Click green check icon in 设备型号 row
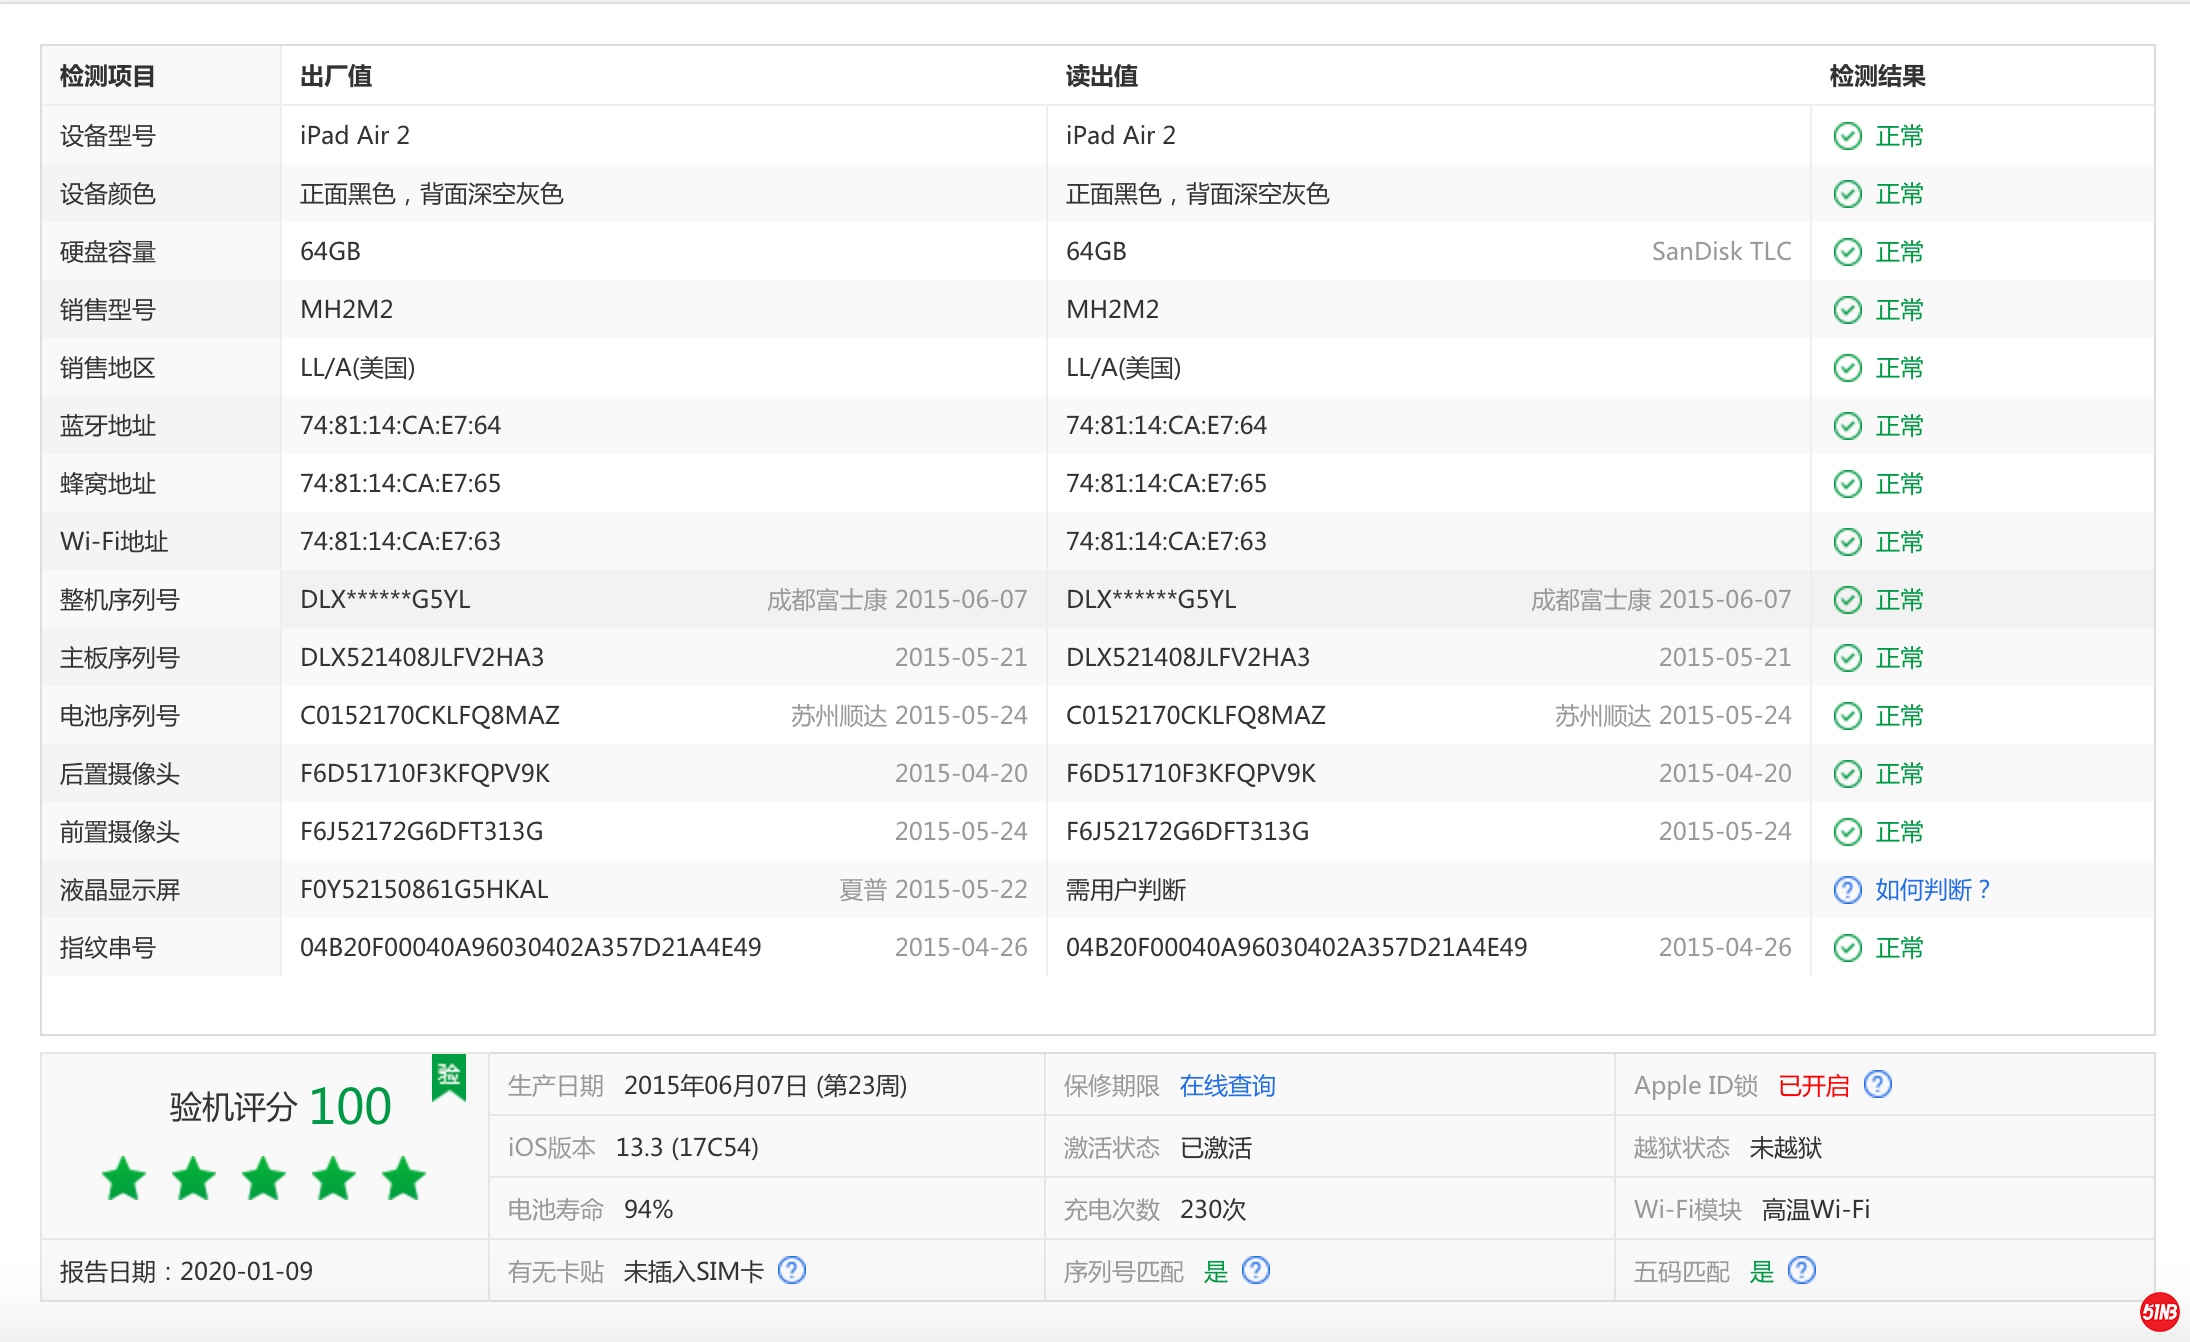Screen dimensions: 2190x1342 1847,136
